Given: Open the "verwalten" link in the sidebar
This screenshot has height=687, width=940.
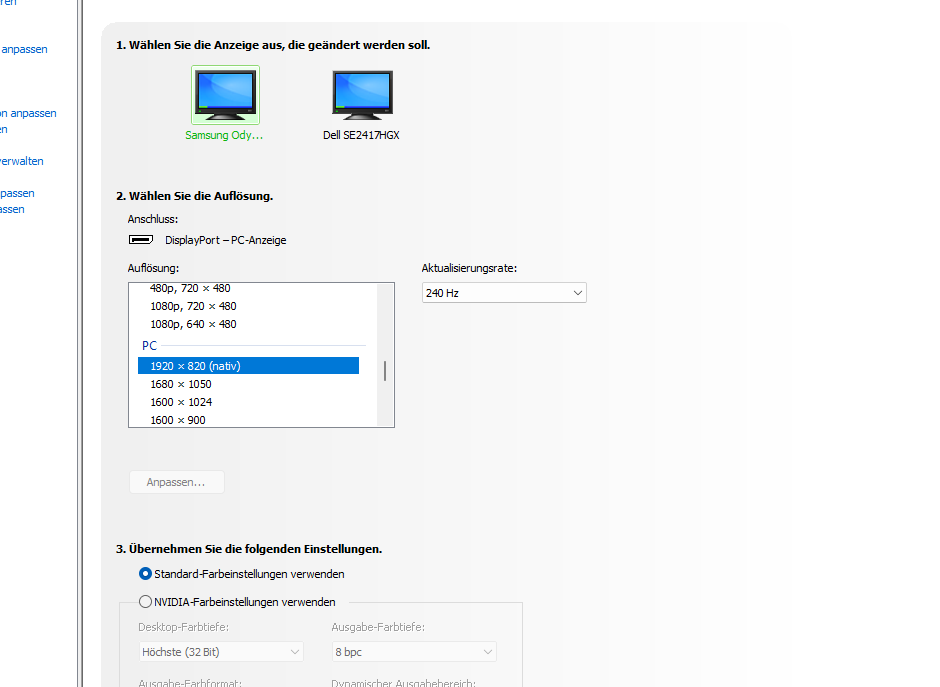Looking at the screenshot, I should tap(21, 161).
